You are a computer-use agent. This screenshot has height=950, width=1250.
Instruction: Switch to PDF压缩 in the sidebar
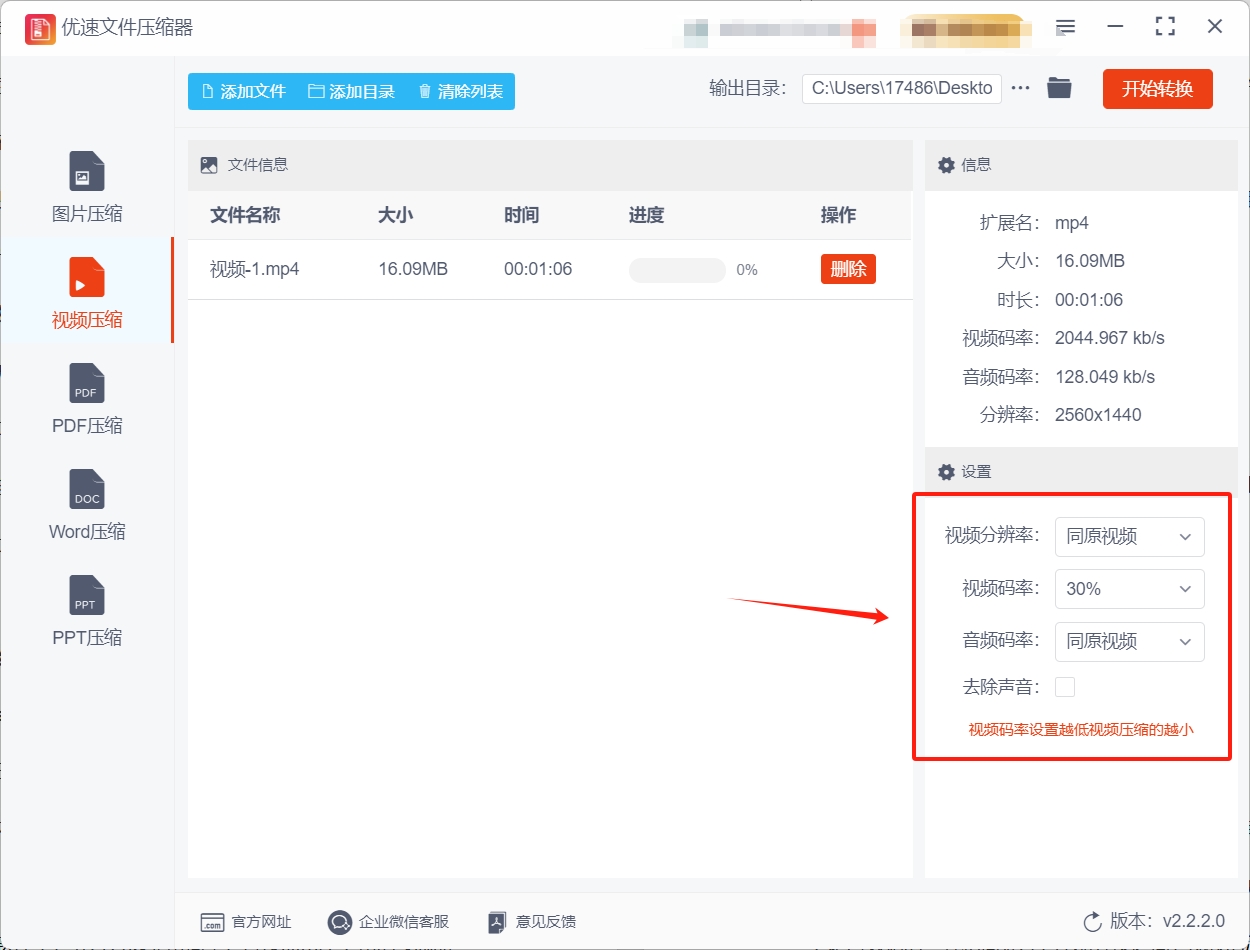87,399
